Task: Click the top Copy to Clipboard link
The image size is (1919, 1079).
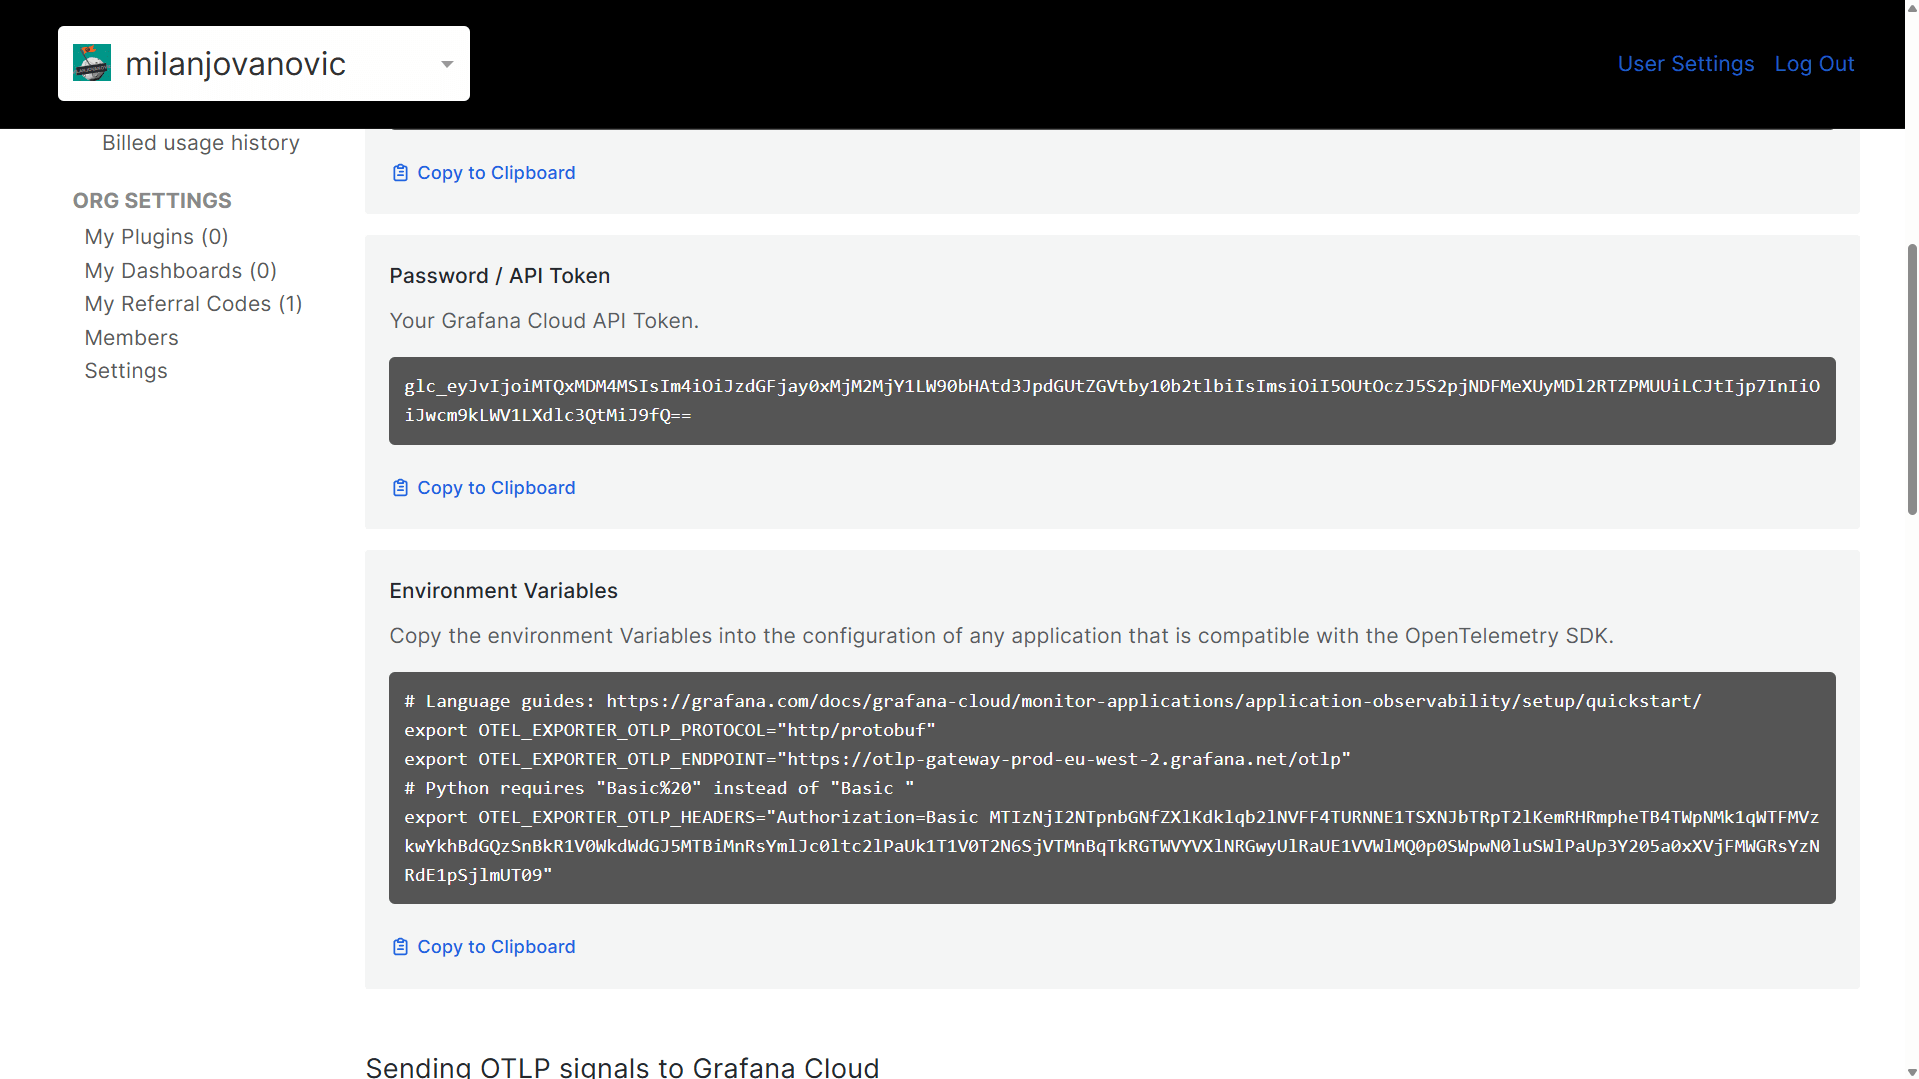Action: coord(495,173)
